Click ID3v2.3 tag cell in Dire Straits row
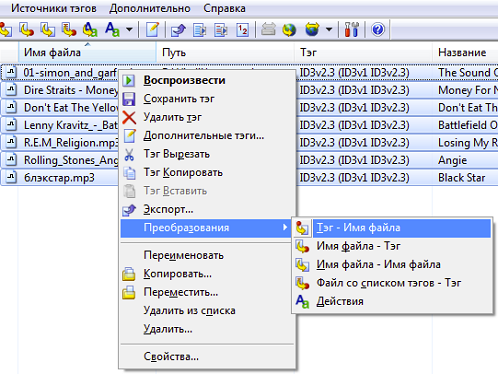The height and width of the screenshot is (376, 499). [x=354, y=90]
